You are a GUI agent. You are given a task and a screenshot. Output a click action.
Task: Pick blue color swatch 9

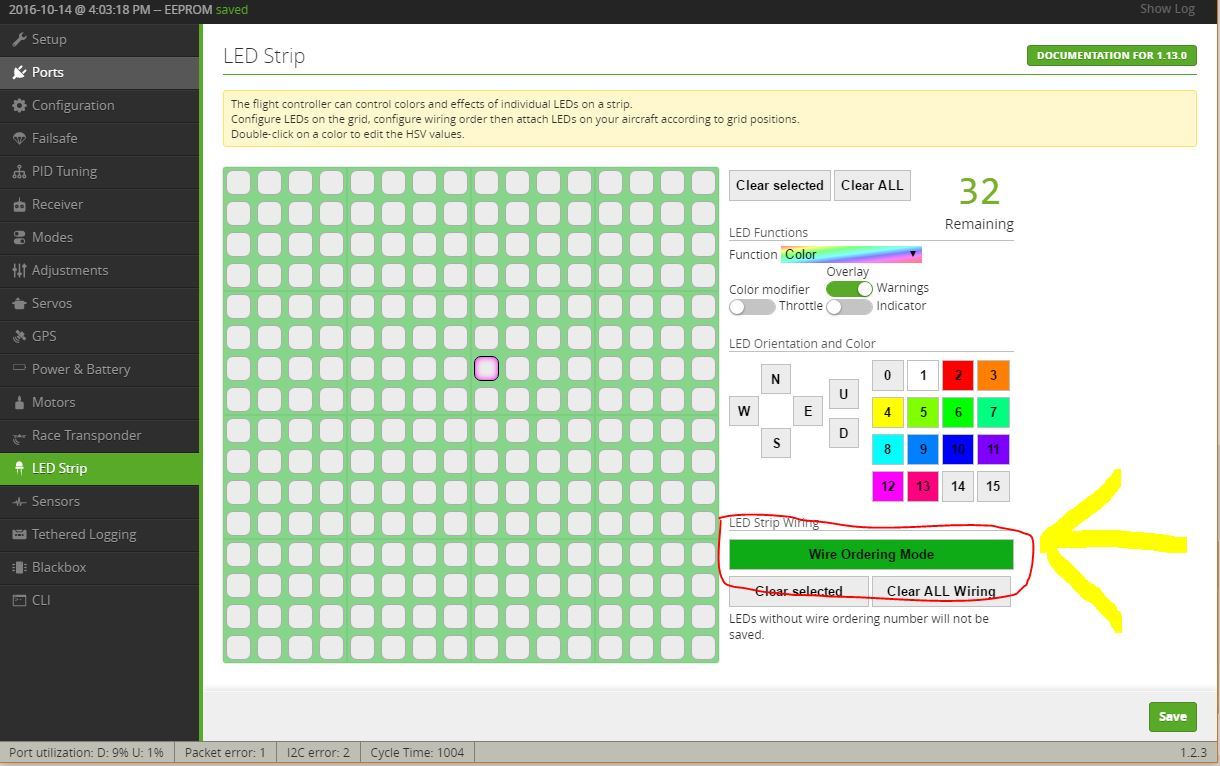point(922,449)
